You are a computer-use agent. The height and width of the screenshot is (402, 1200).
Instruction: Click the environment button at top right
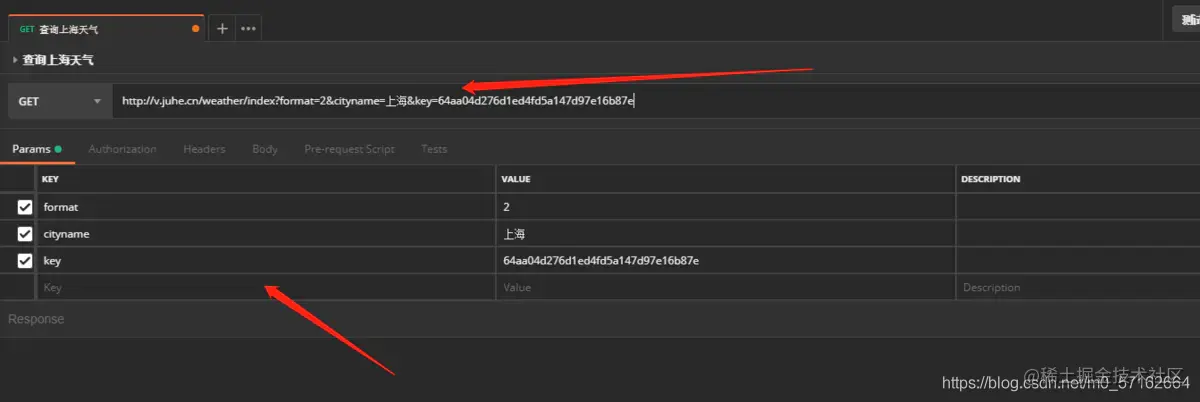[x=1186, y=19]
